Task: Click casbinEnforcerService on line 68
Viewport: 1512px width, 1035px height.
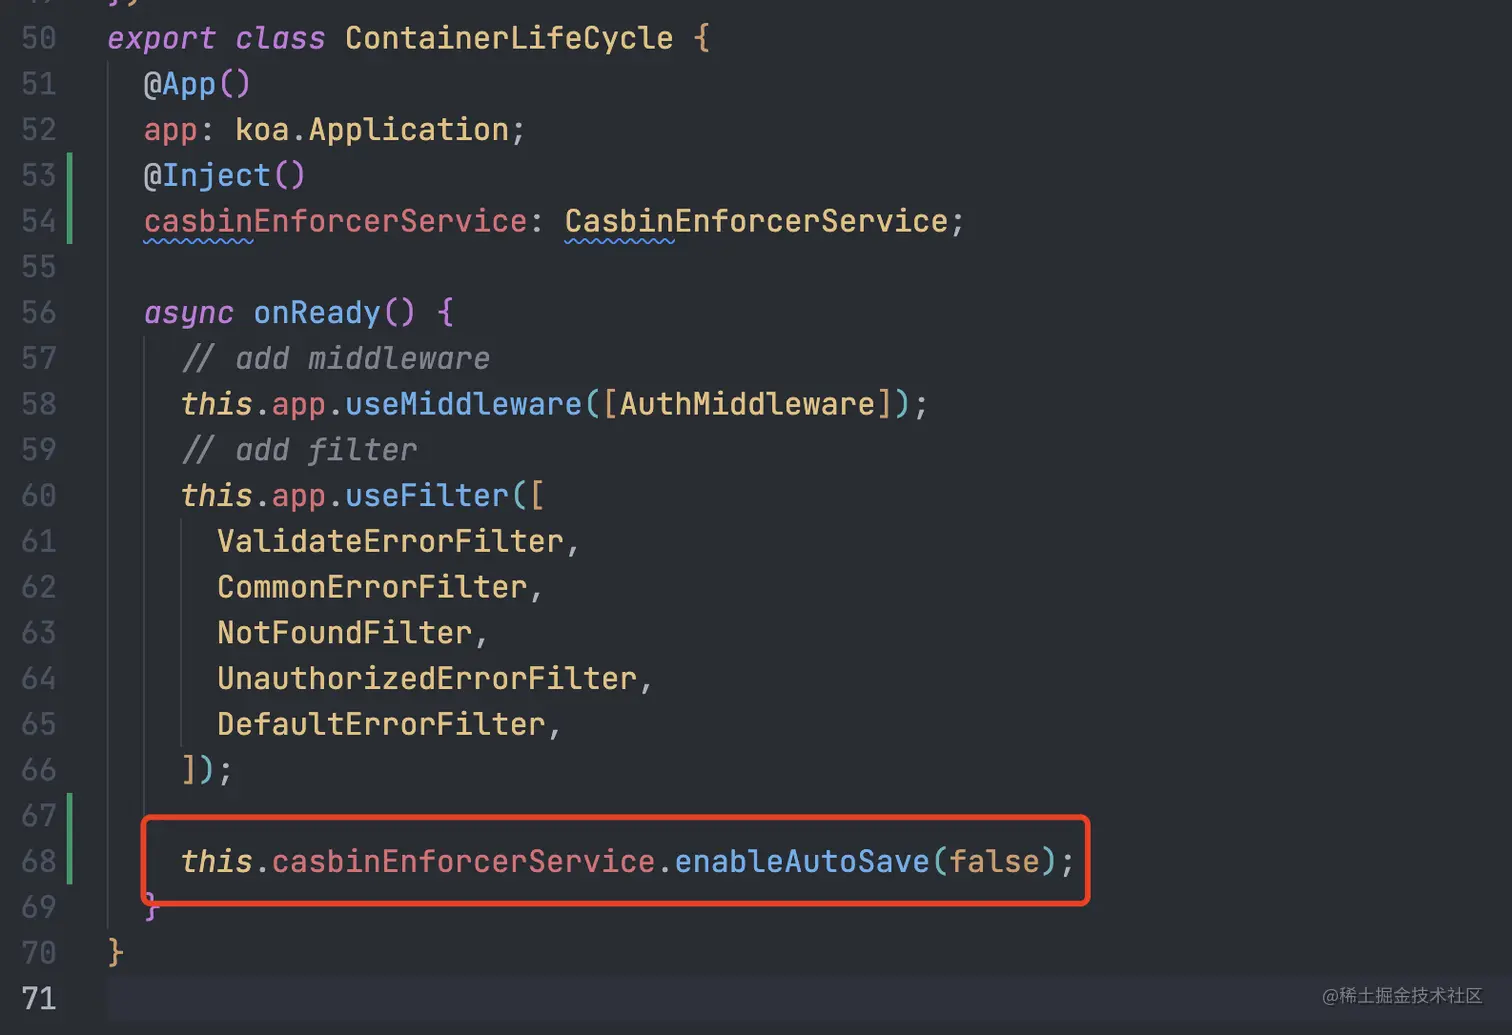Action: click(x=463, y=861)
